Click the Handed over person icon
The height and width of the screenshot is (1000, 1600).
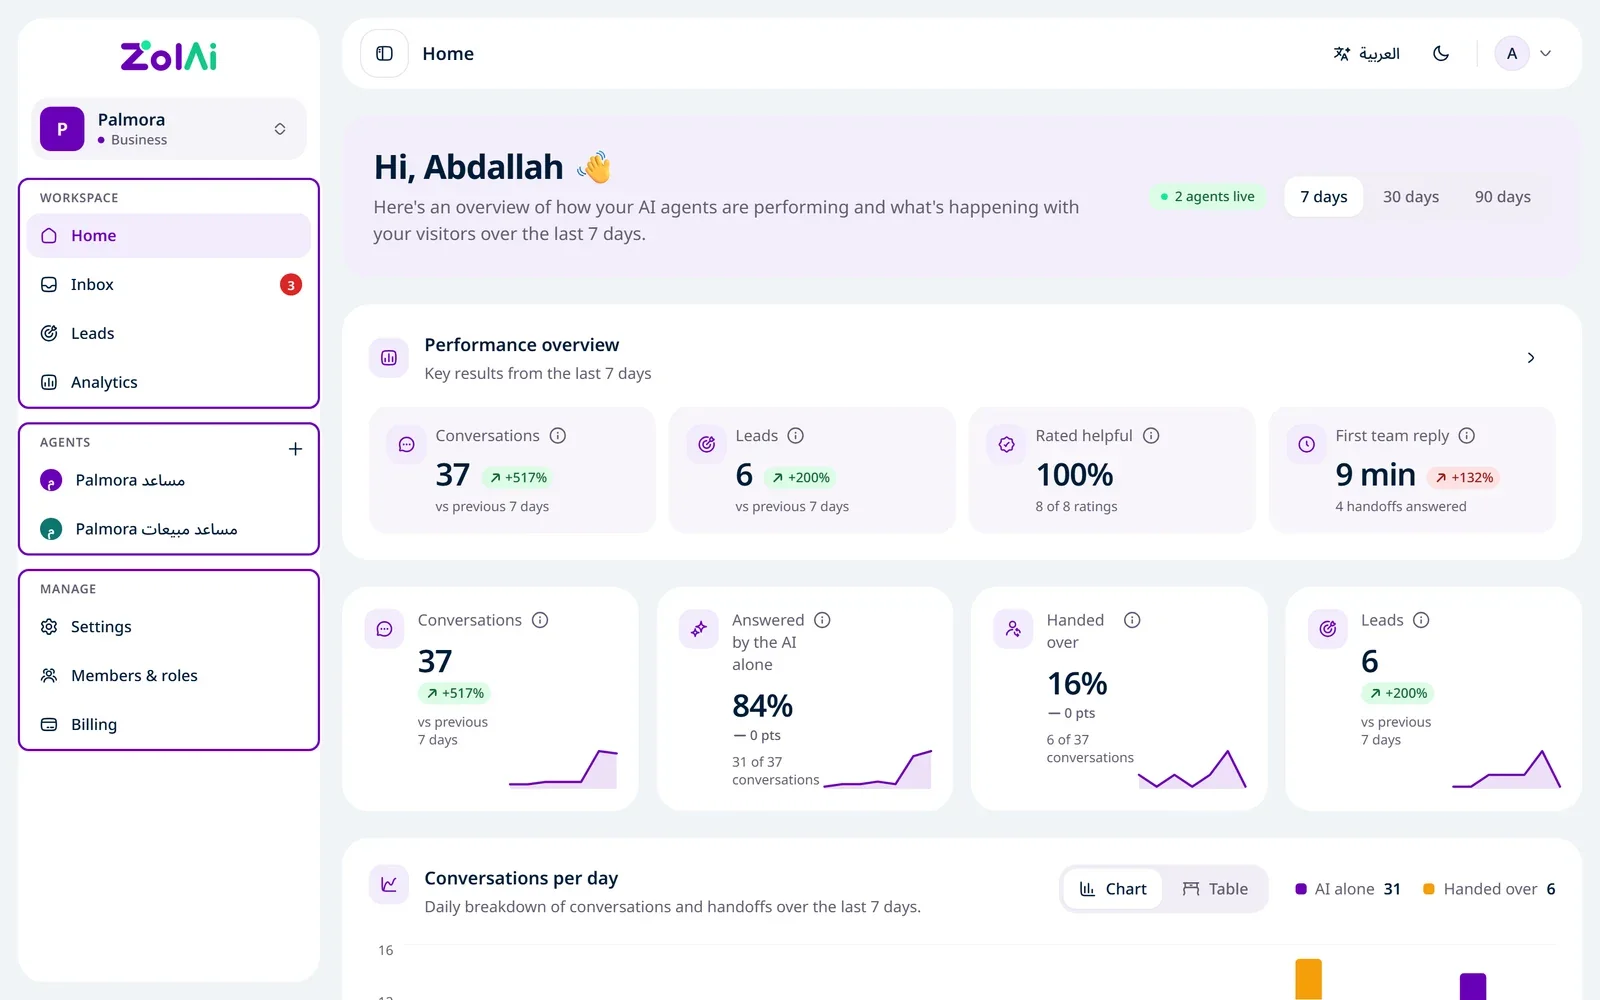click(x=1013, y=629)
